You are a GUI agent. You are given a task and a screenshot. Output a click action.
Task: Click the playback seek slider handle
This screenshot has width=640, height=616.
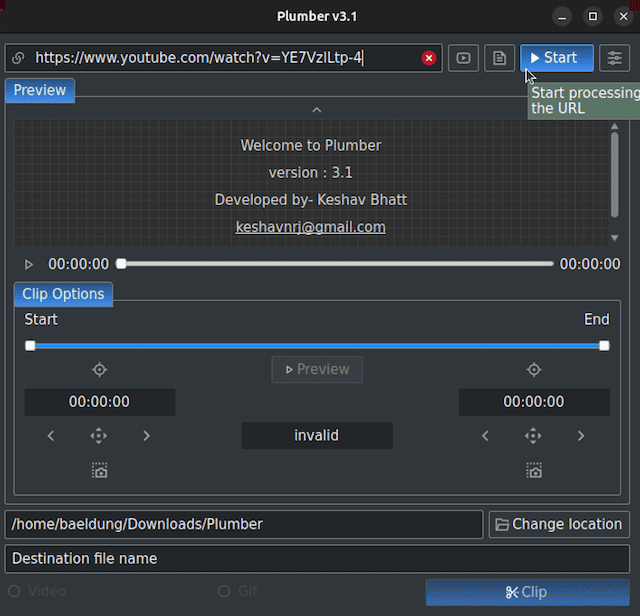(121, 264)
